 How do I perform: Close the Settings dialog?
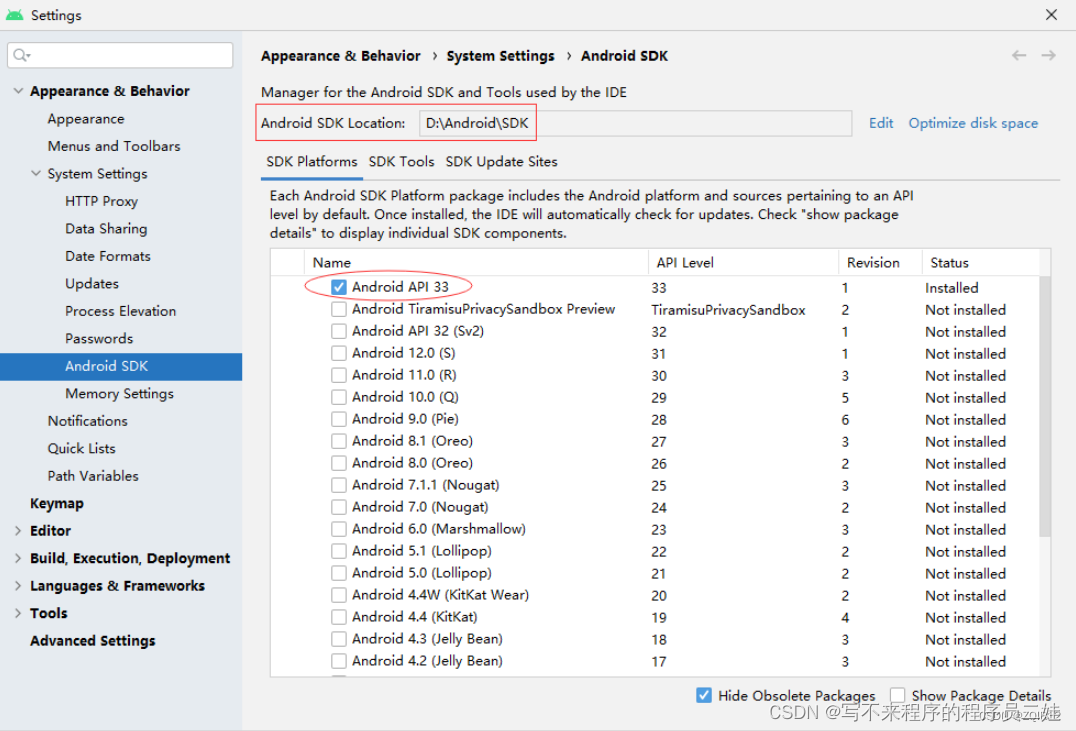(x=1051, y=14)
